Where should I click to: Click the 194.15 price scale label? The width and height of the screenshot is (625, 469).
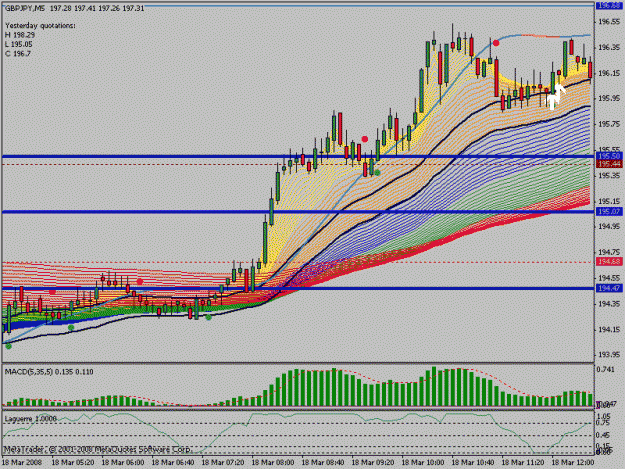click(609, 329)
